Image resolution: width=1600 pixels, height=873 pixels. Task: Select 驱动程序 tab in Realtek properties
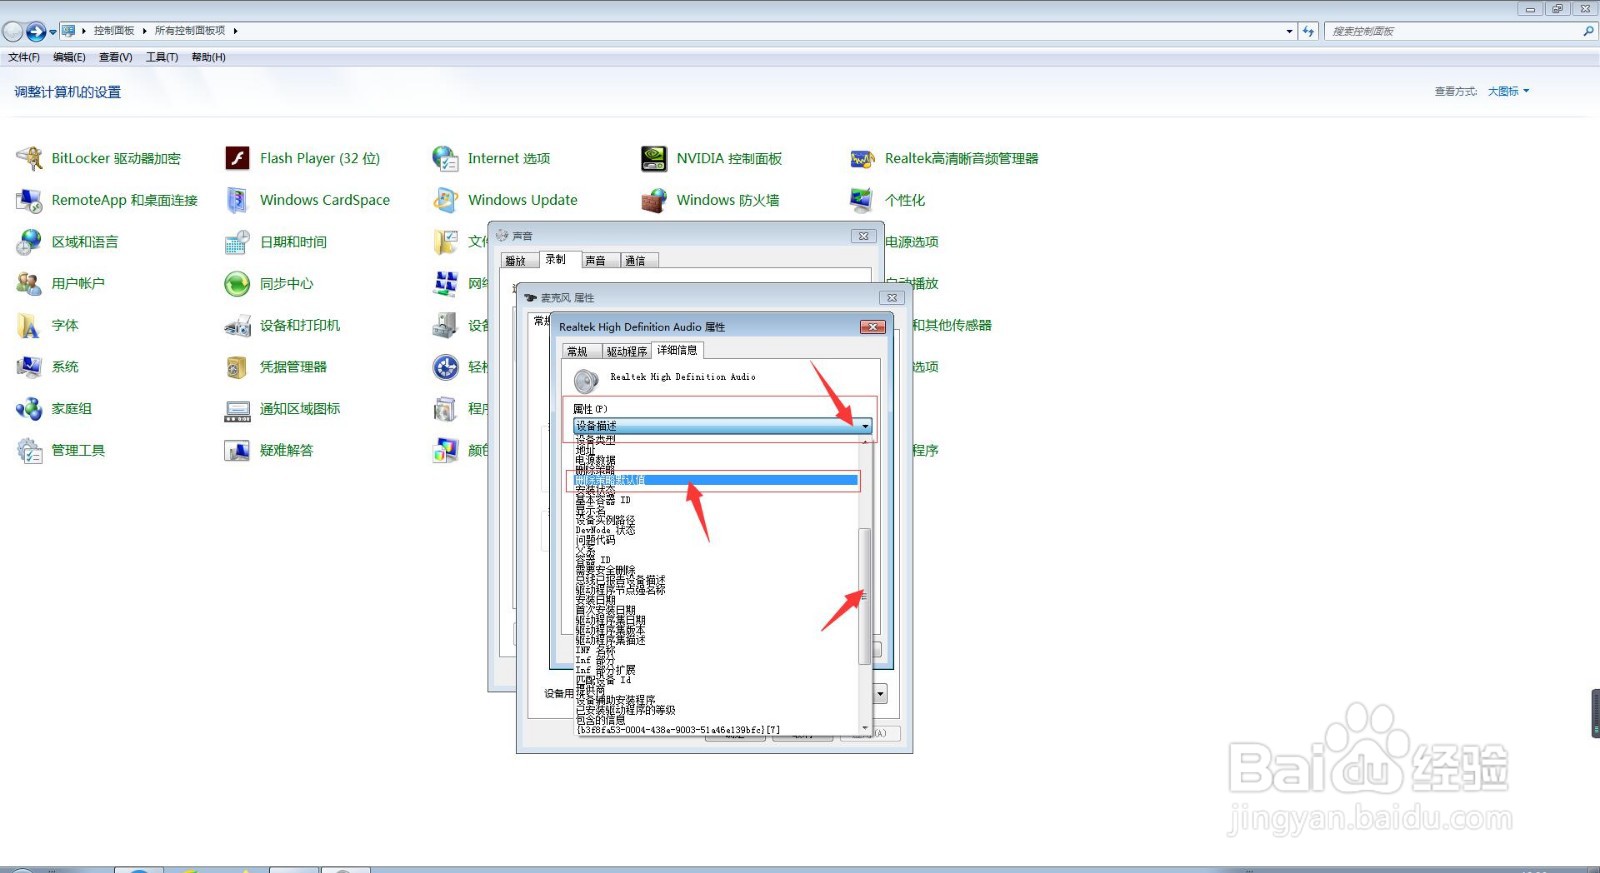tap(627, 352)
